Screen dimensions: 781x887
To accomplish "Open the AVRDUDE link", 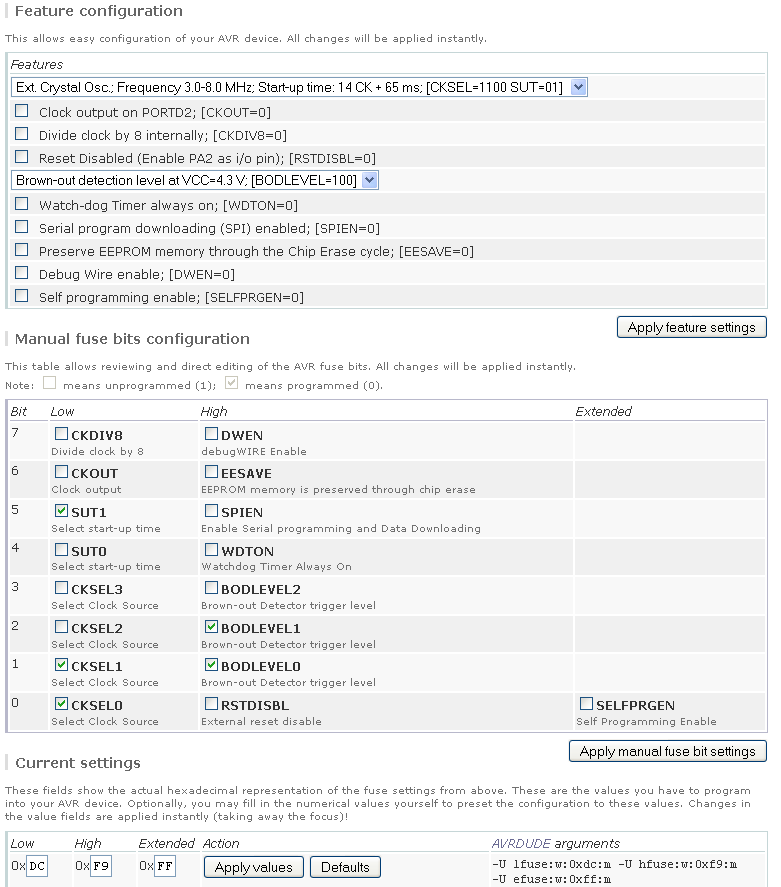I will [x=521, y=843].
